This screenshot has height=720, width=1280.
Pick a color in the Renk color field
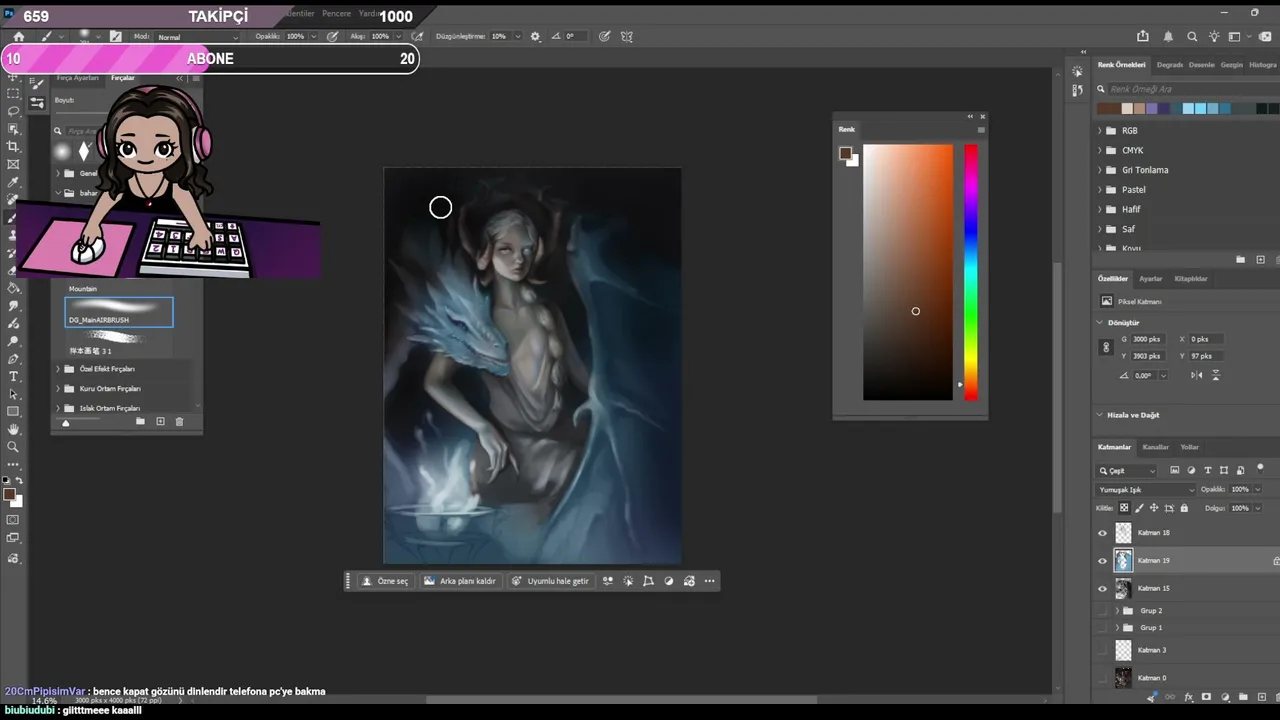tap(908, 272)
